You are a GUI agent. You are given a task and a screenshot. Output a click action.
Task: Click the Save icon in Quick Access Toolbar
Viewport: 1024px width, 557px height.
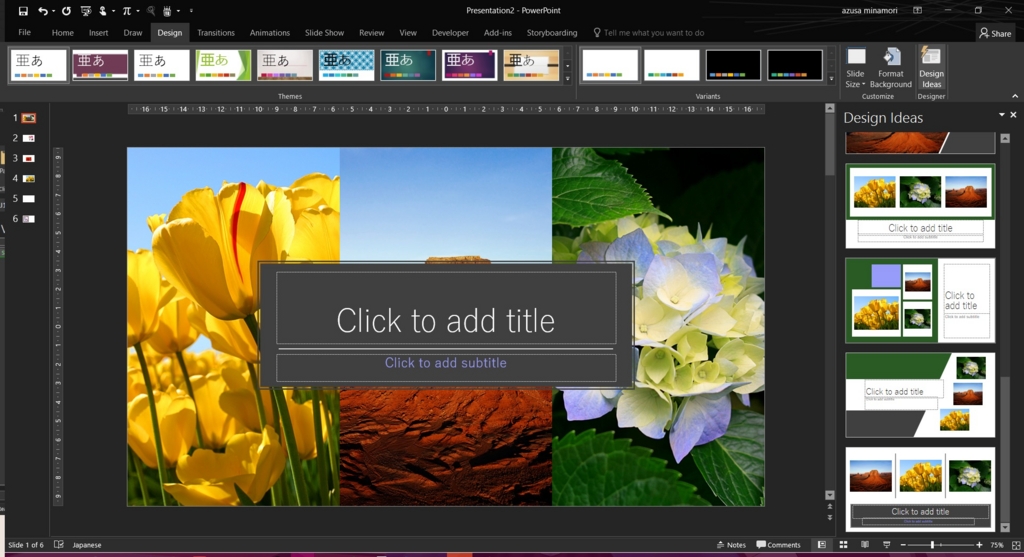coord(23,10)
